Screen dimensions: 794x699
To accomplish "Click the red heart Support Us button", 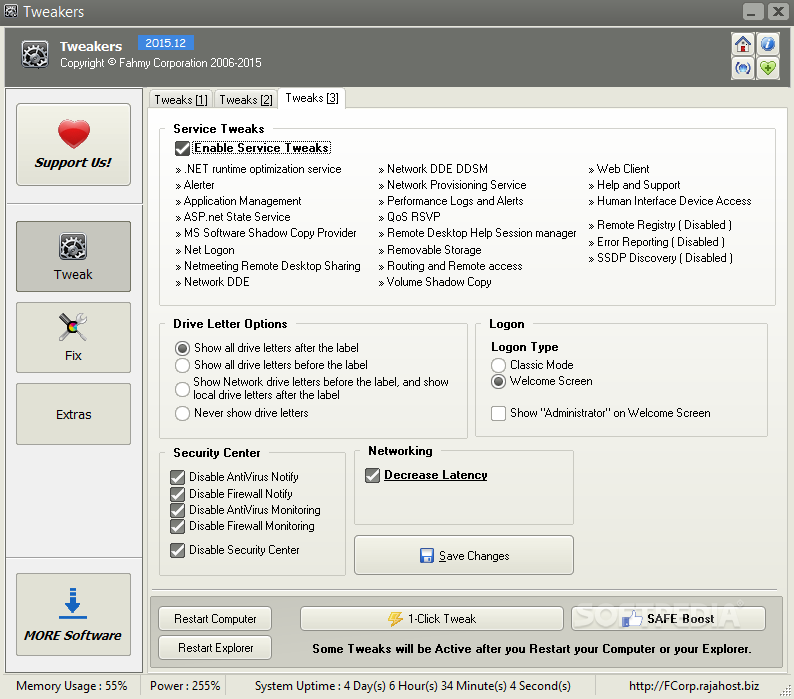I will click(73, 144).
